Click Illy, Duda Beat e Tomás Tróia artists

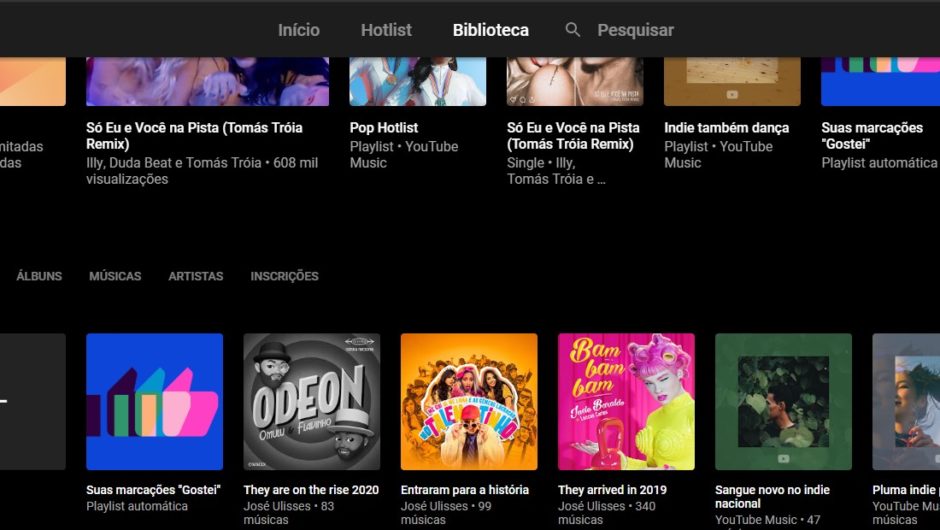tap(174, 163)
